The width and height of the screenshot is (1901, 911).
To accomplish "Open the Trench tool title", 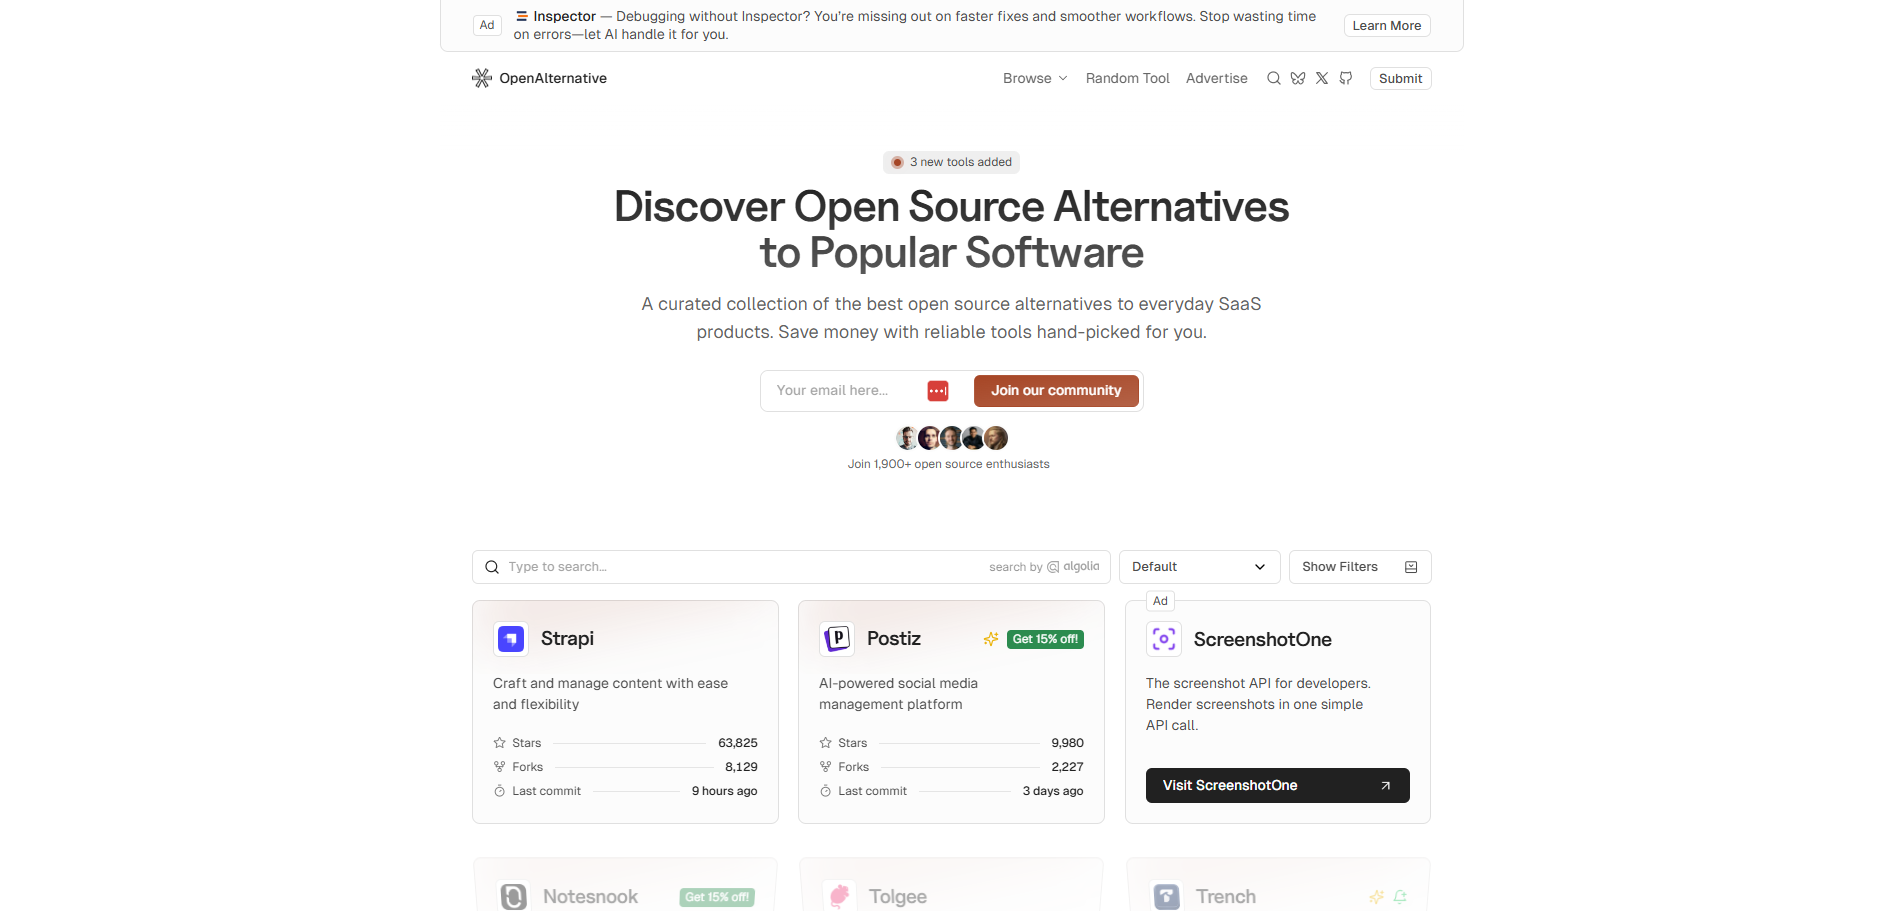I will [1225, 896].
